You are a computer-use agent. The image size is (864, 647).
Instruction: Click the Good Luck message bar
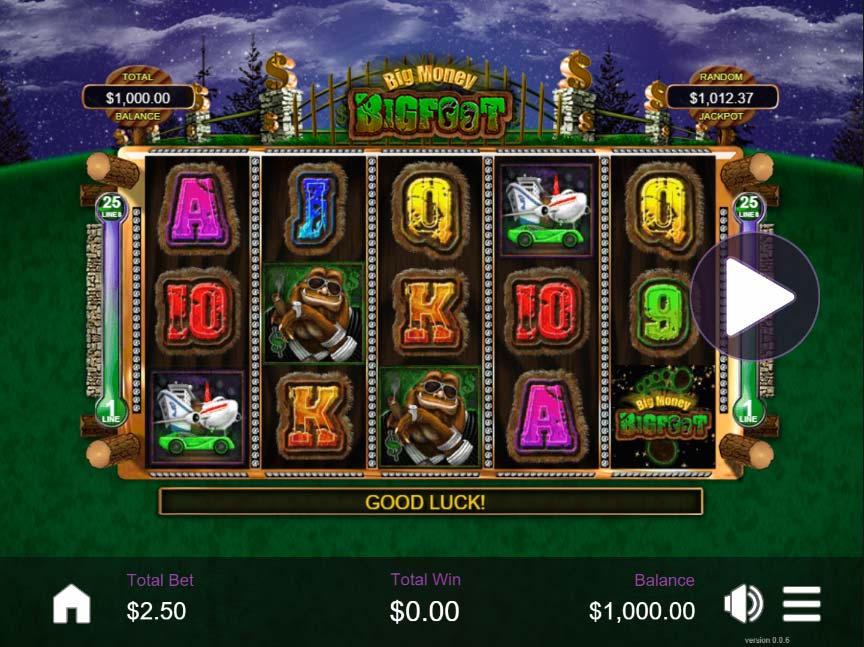[430, 502]
